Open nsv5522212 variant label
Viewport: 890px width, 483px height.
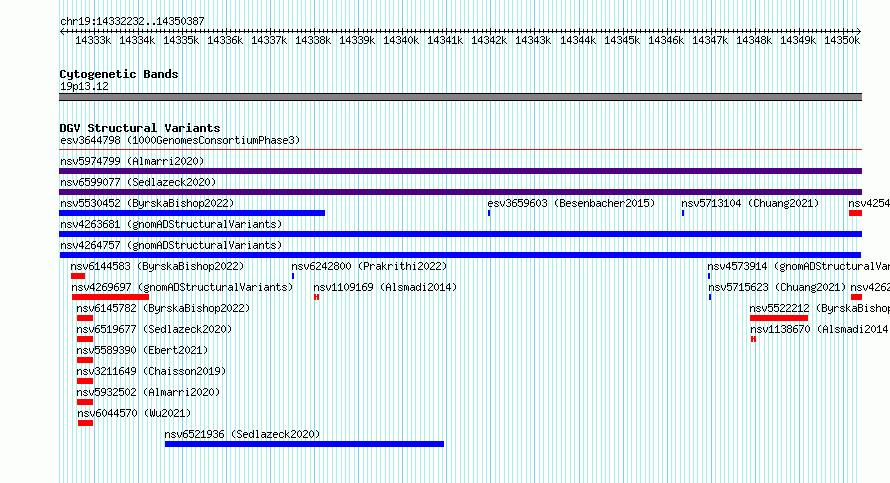pyautogui.click(x=819, y=308)
